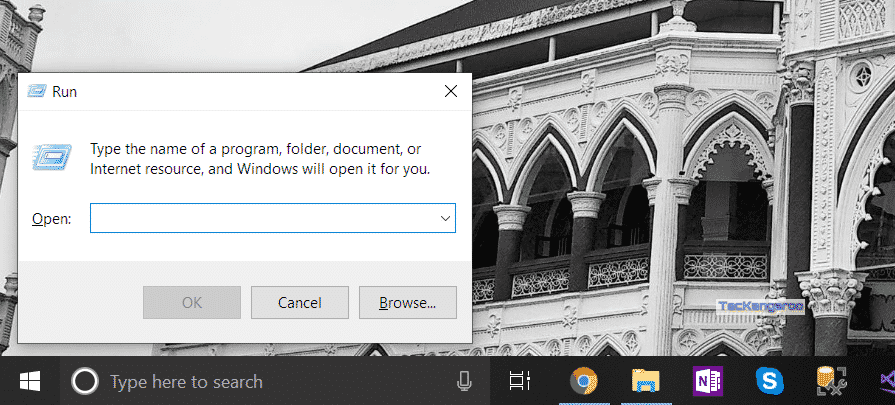Close the Run dialog with X

(x=451, y=91)
